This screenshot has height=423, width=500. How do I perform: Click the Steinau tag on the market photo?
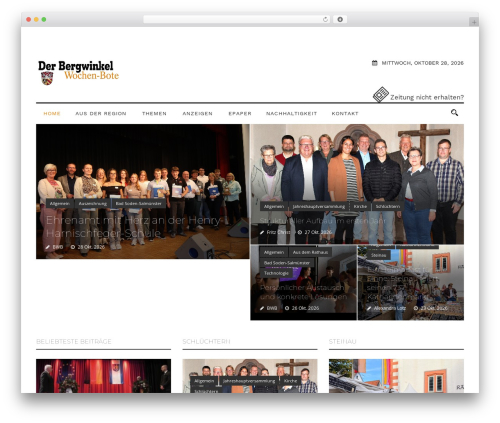[x=379, y=255]
